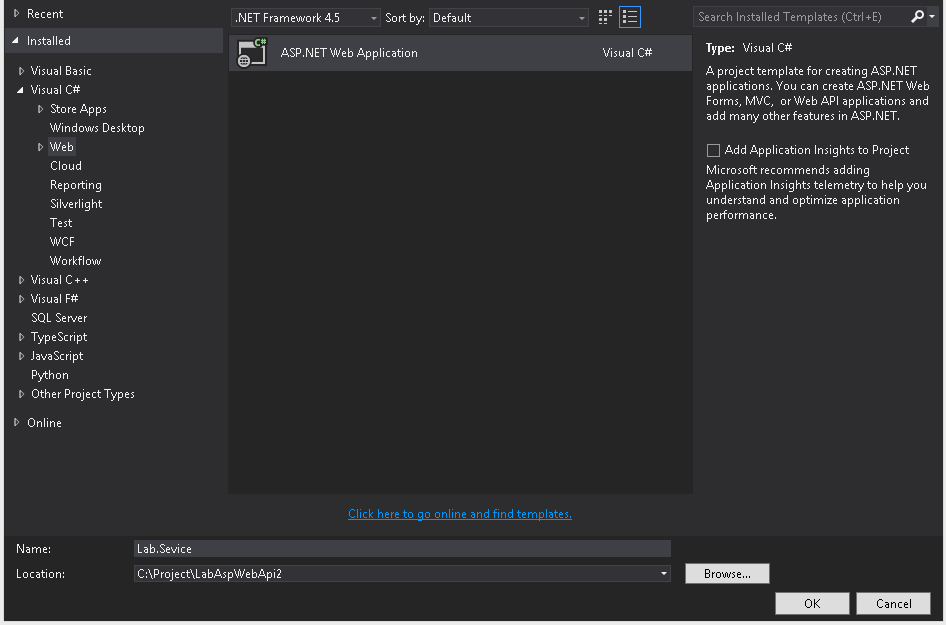The width and height of the screenshot is (946, 625).
Task: Select the Silverlight category
Action: 76,204
